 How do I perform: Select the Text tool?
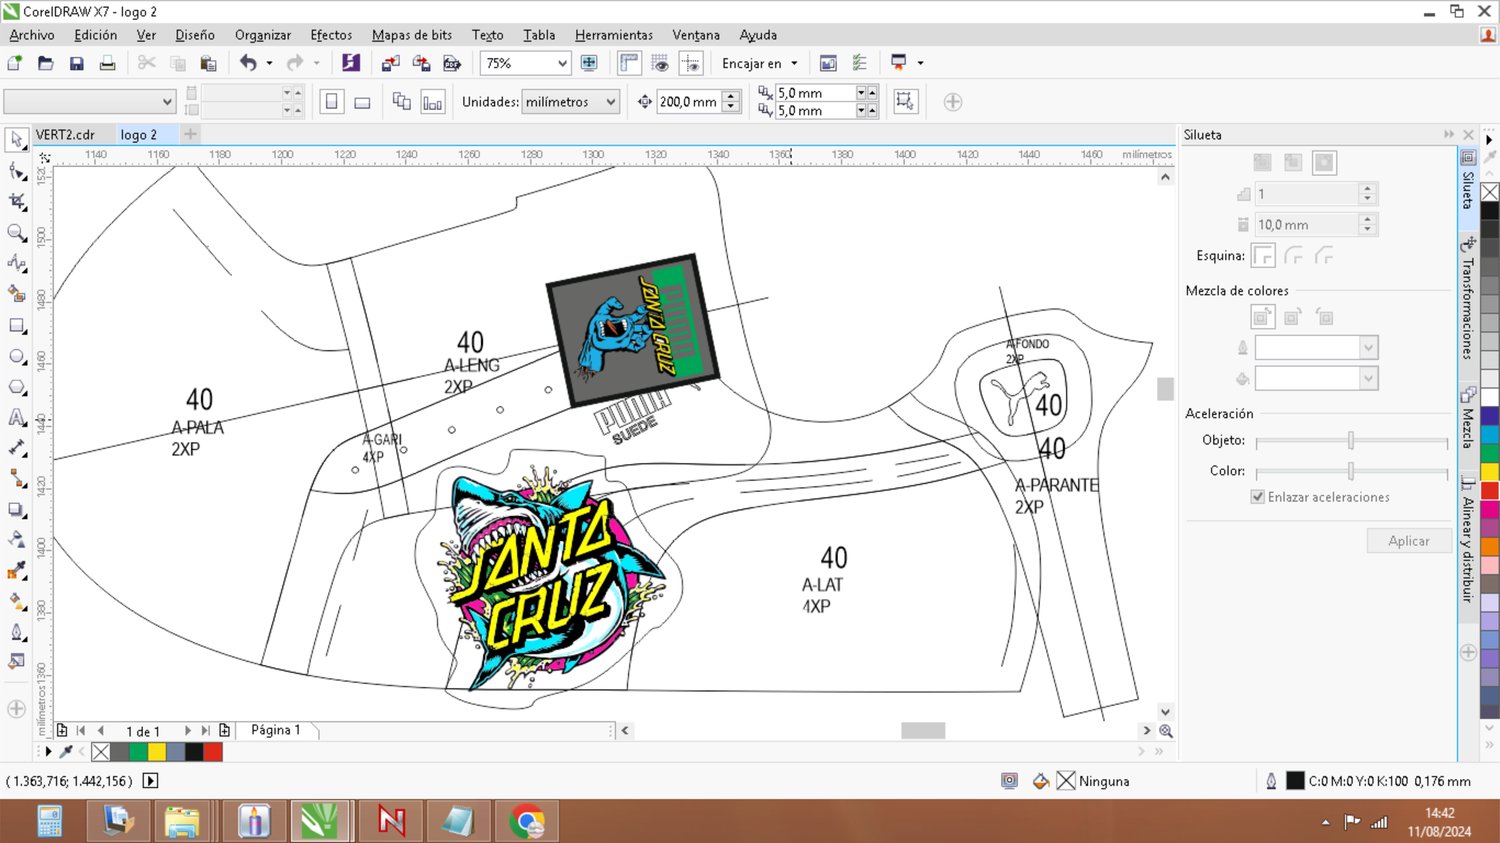pyautogui.click(x=16, y=418)
